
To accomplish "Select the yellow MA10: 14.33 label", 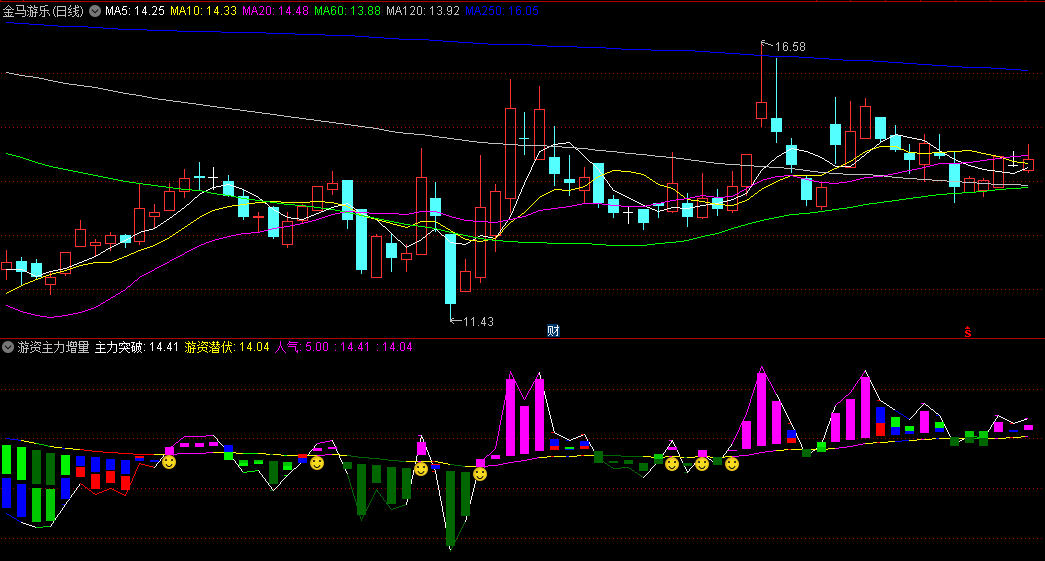I will pyautogui.click(x=203, y=11).
